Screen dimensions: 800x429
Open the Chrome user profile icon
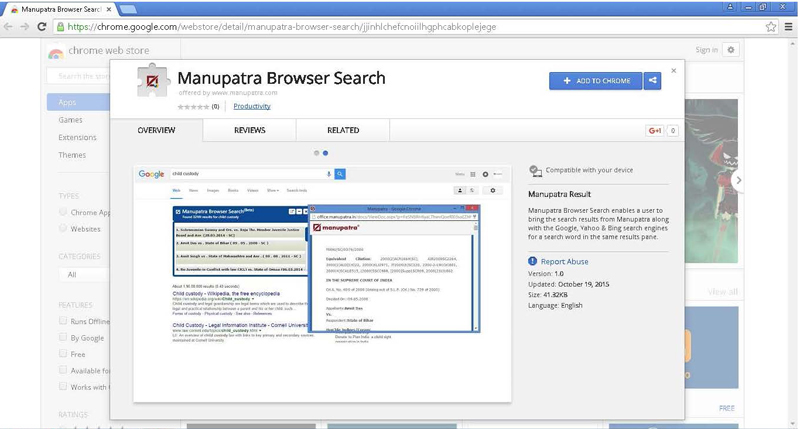[730, 6]
